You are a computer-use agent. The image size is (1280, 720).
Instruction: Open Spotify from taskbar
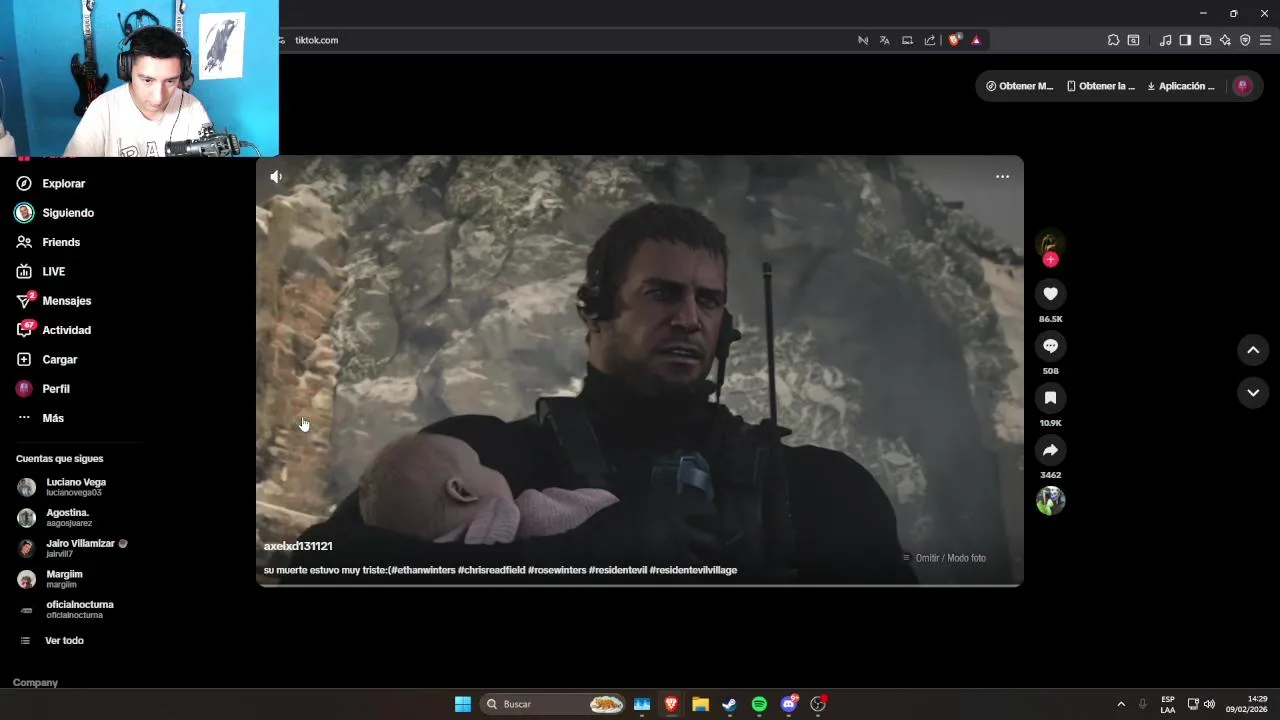(x=759, y=704)
